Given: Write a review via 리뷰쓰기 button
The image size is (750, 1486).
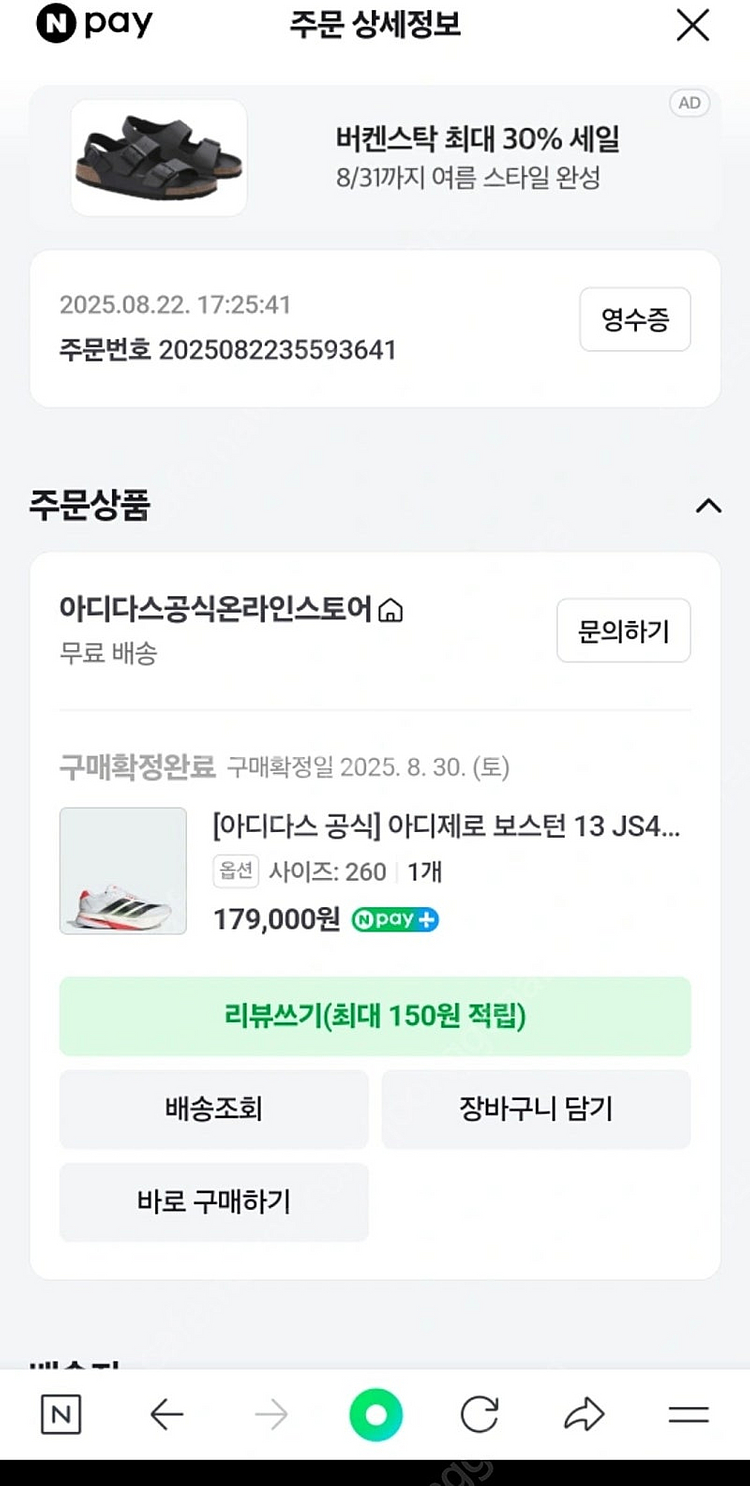Looking at the screenshot, I should coord(375,1016).
